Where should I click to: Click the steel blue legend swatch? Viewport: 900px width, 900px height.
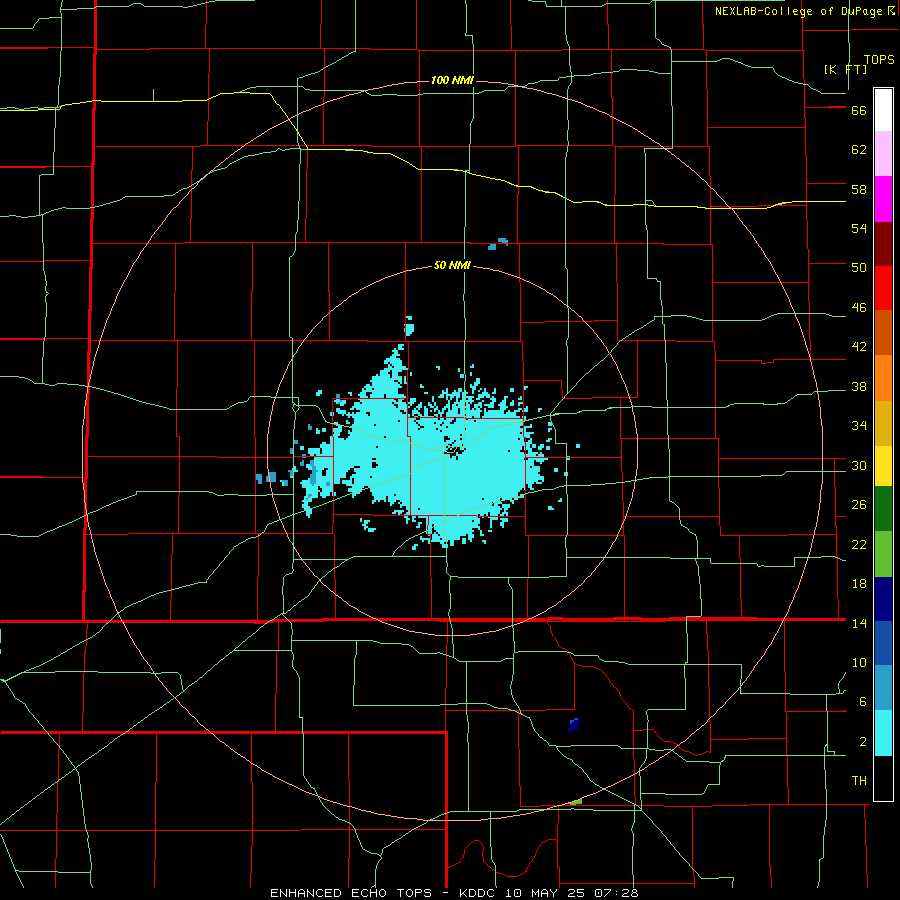(x=883, y=688)
